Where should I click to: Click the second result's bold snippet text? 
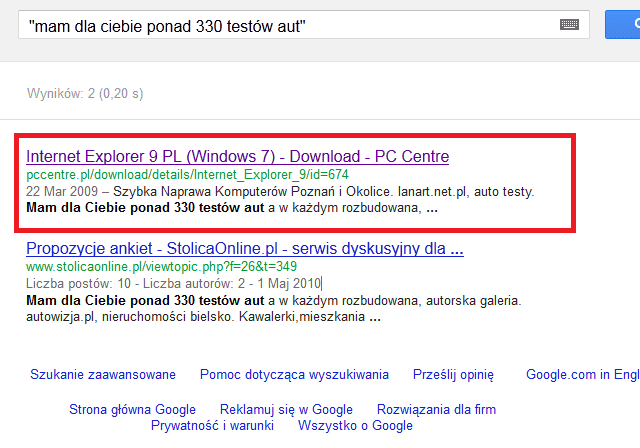click(x=144, y=300)
